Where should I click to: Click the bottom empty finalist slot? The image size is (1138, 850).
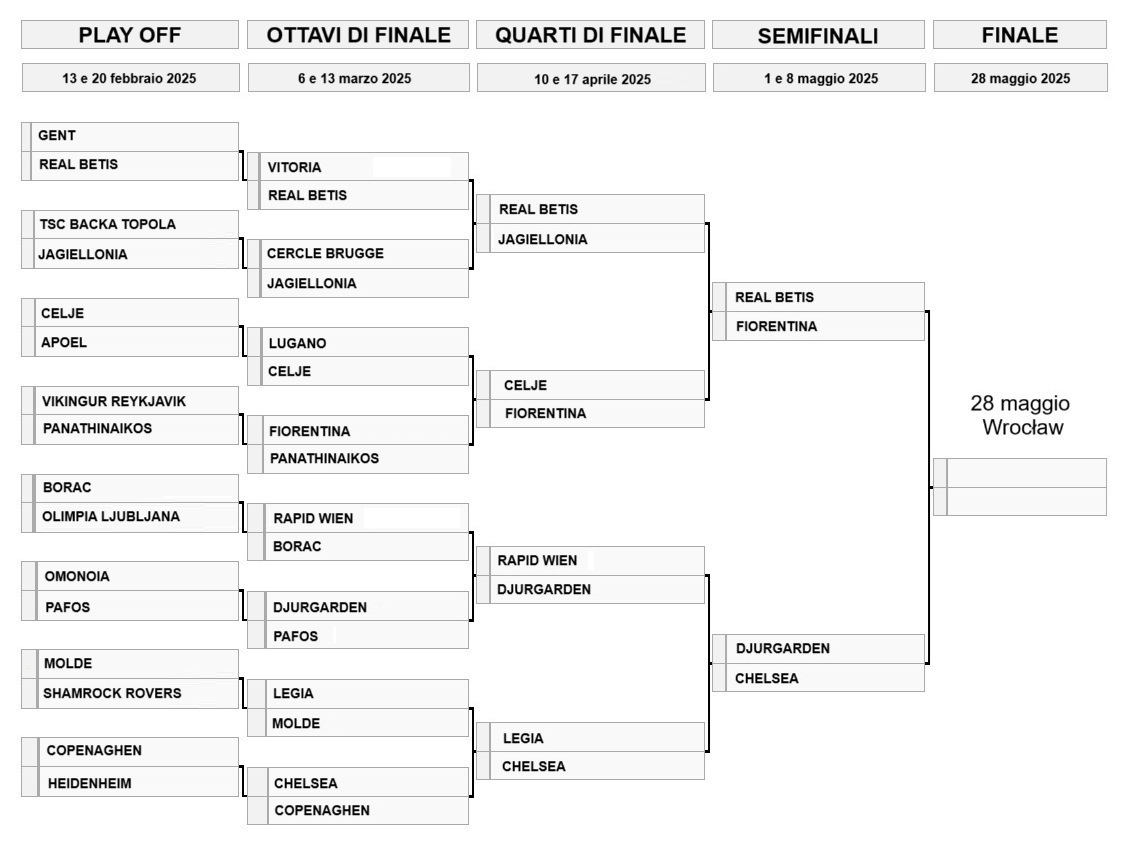(x=1025, y=501)
